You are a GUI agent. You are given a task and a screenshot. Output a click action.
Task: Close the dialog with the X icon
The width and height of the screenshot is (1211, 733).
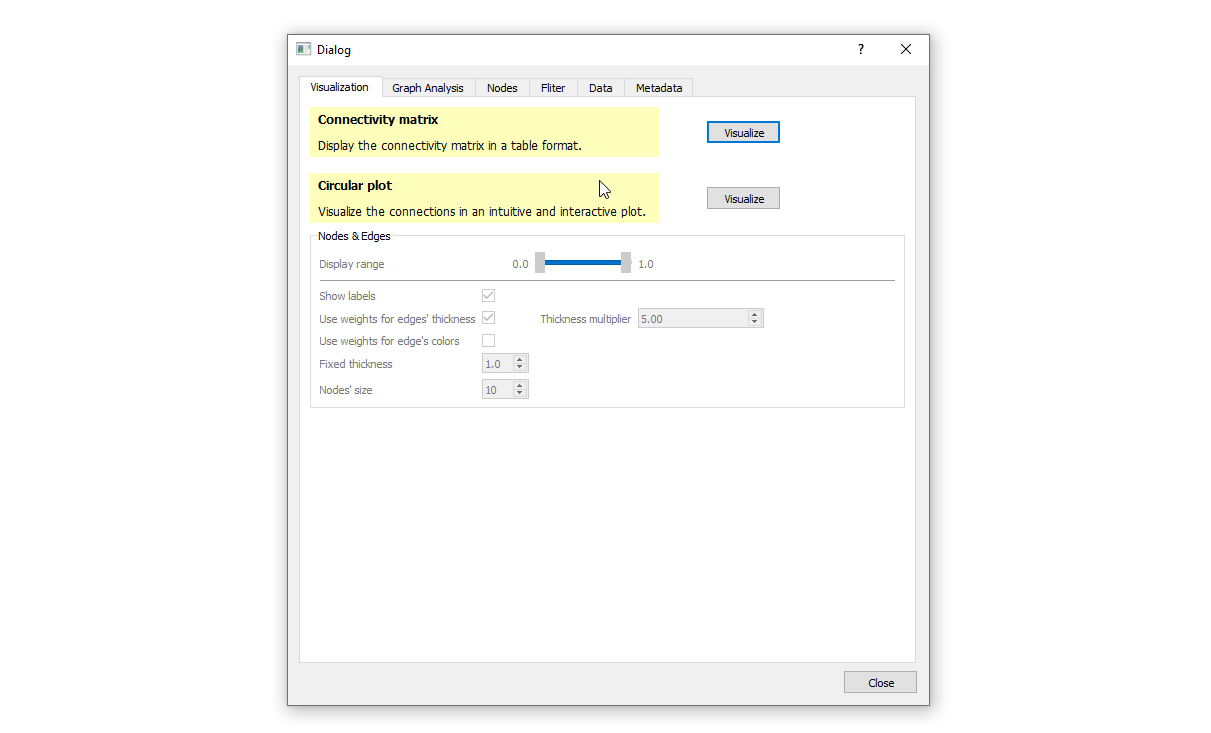905,49
